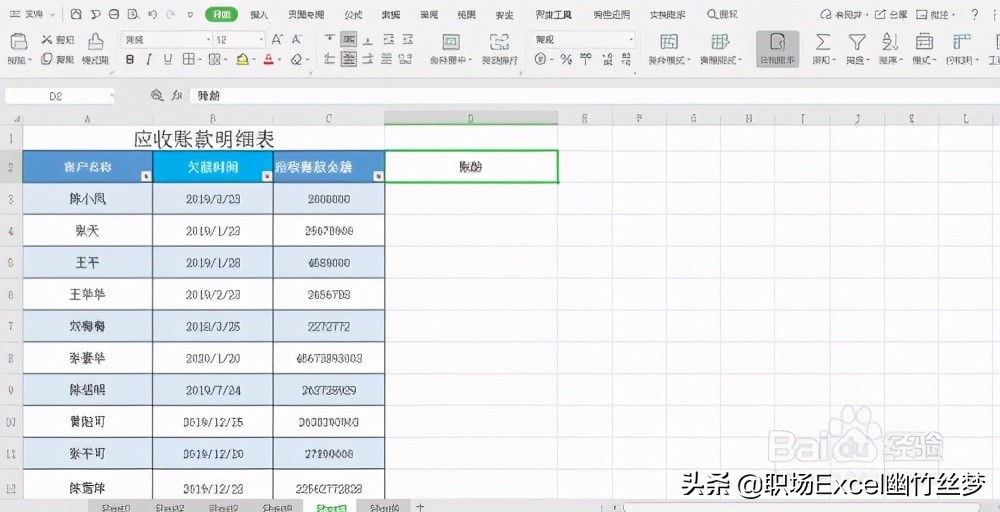Toggle Top Align for the cell
The image size is (1000, 512).
tap(329, 40)
